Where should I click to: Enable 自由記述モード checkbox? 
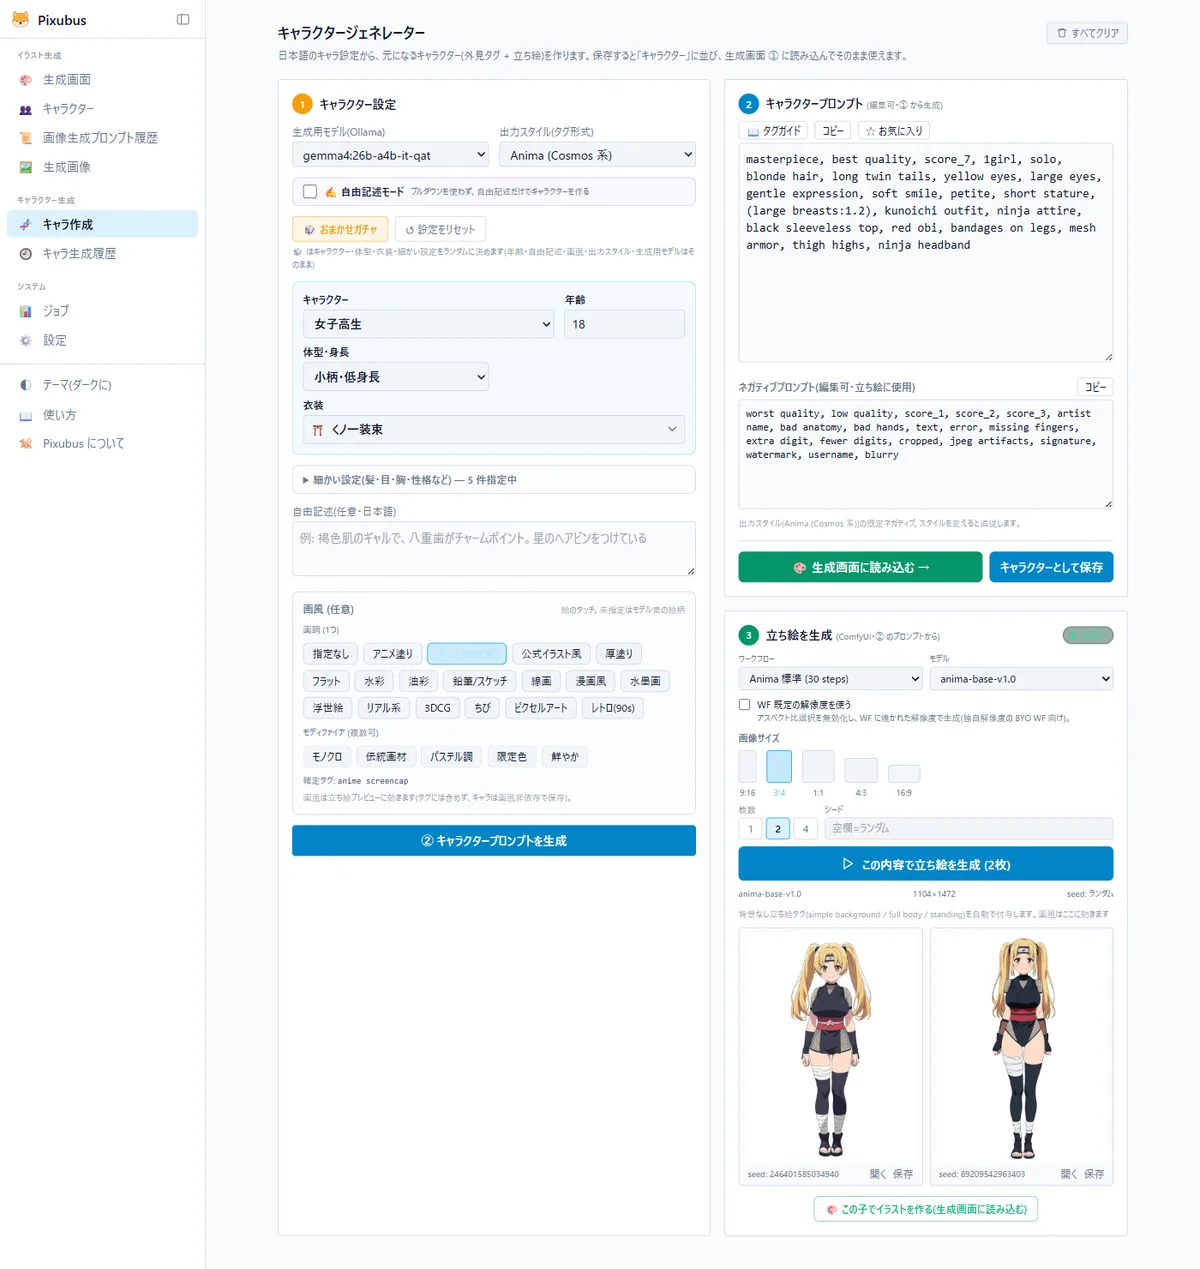310,191
